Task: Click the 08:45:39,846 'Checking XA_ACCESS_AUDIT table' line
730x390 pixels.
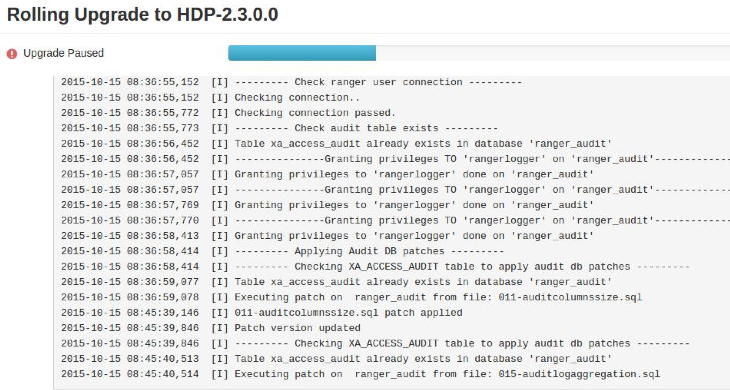Action: coord(375,343)
